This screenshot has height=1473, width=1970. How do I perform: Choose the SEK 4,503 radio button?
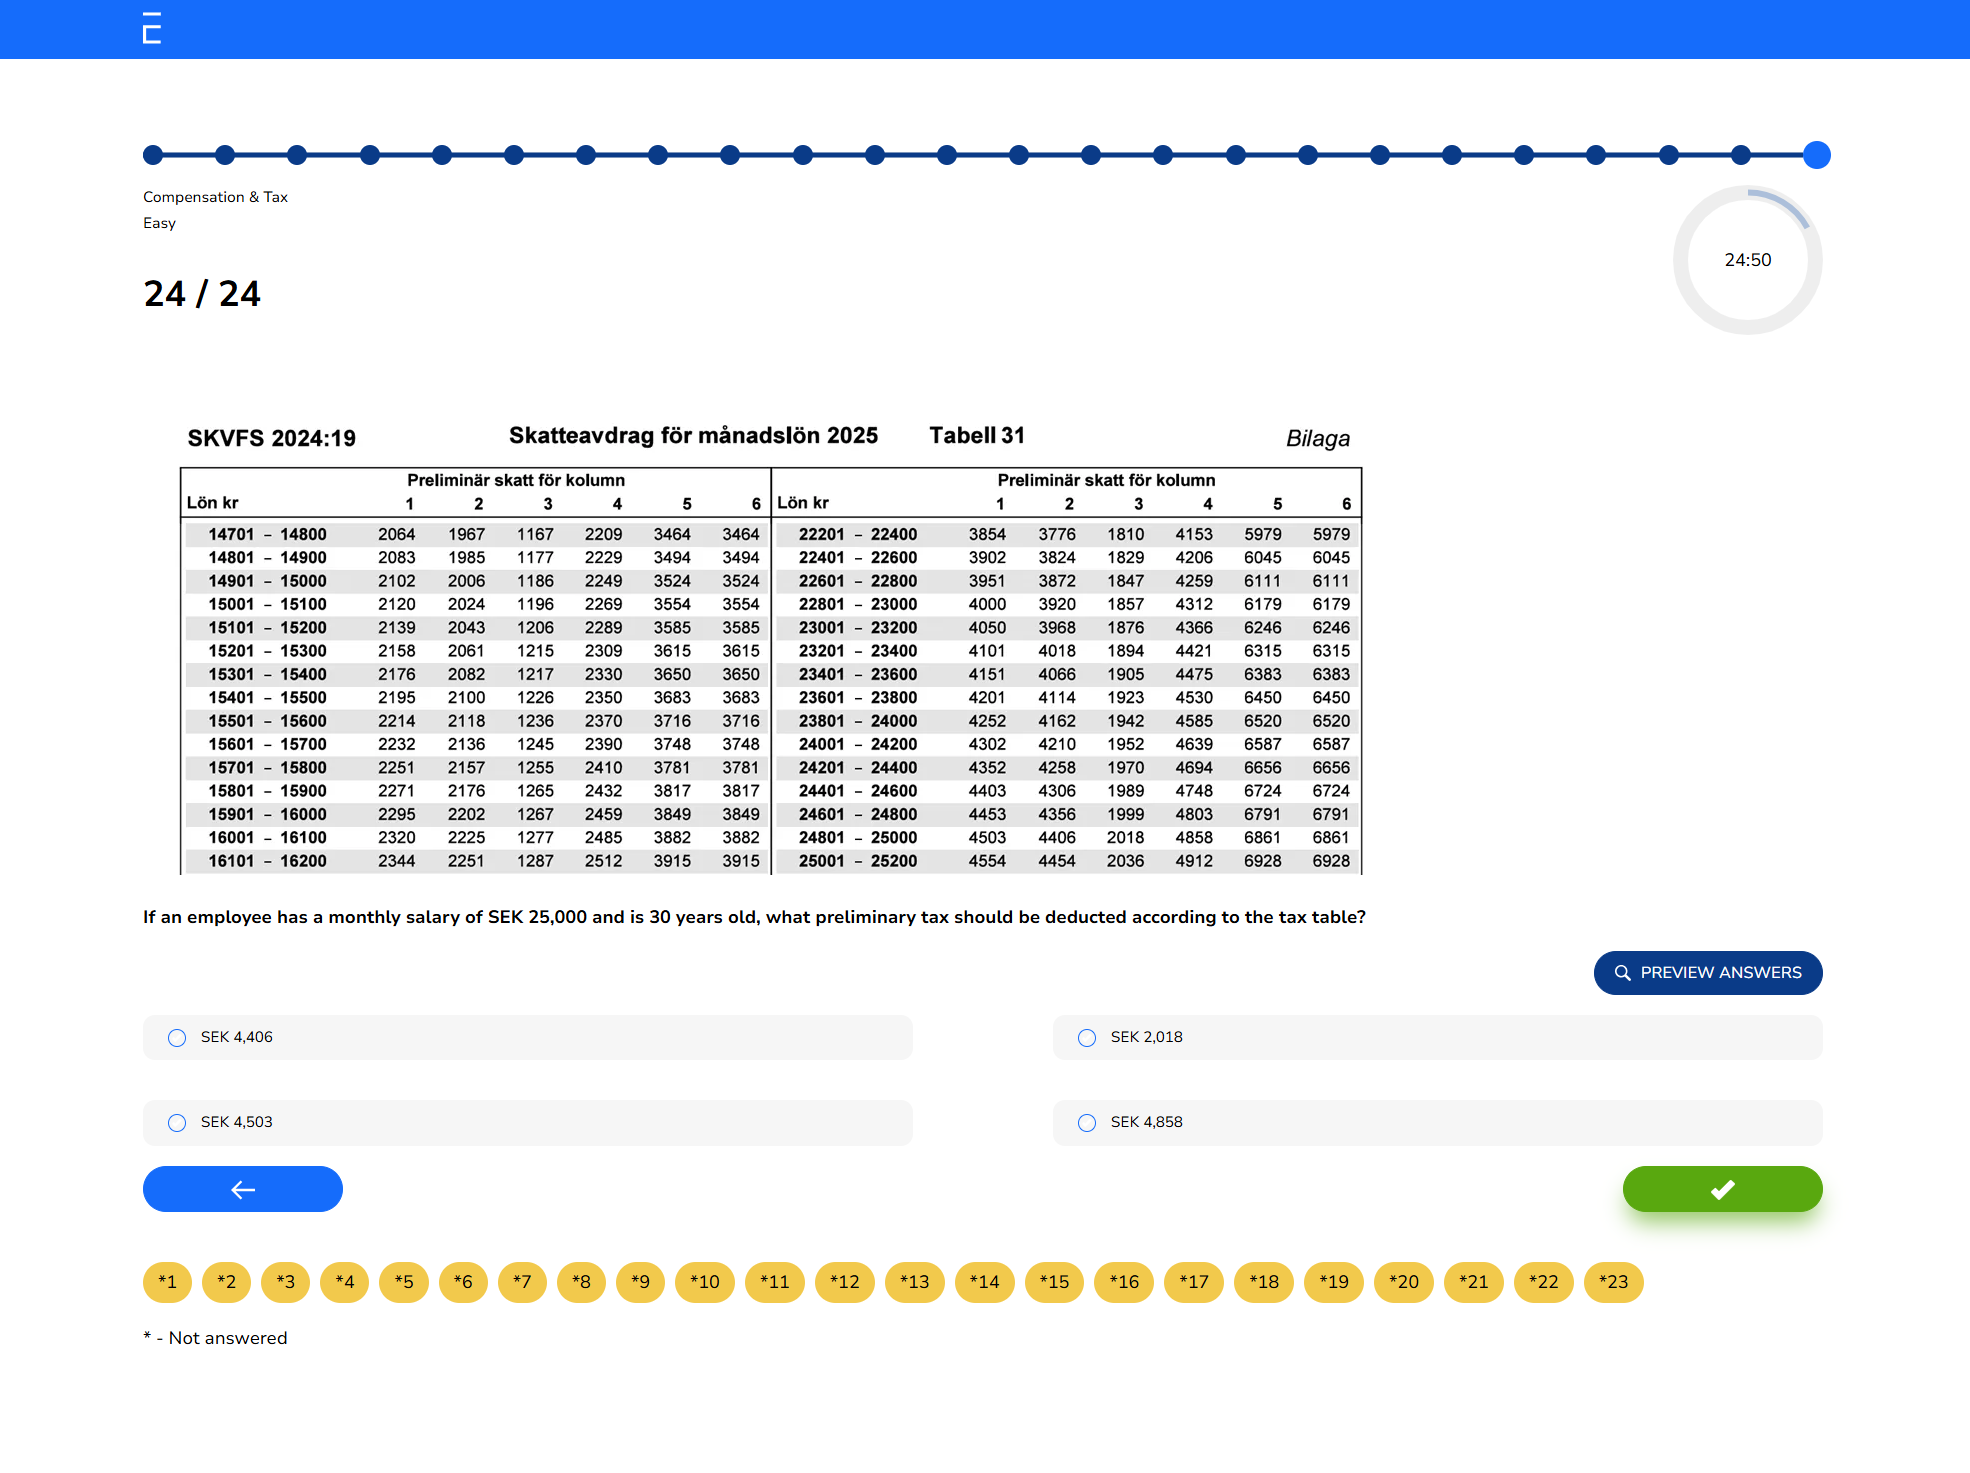coord(177,1123)
